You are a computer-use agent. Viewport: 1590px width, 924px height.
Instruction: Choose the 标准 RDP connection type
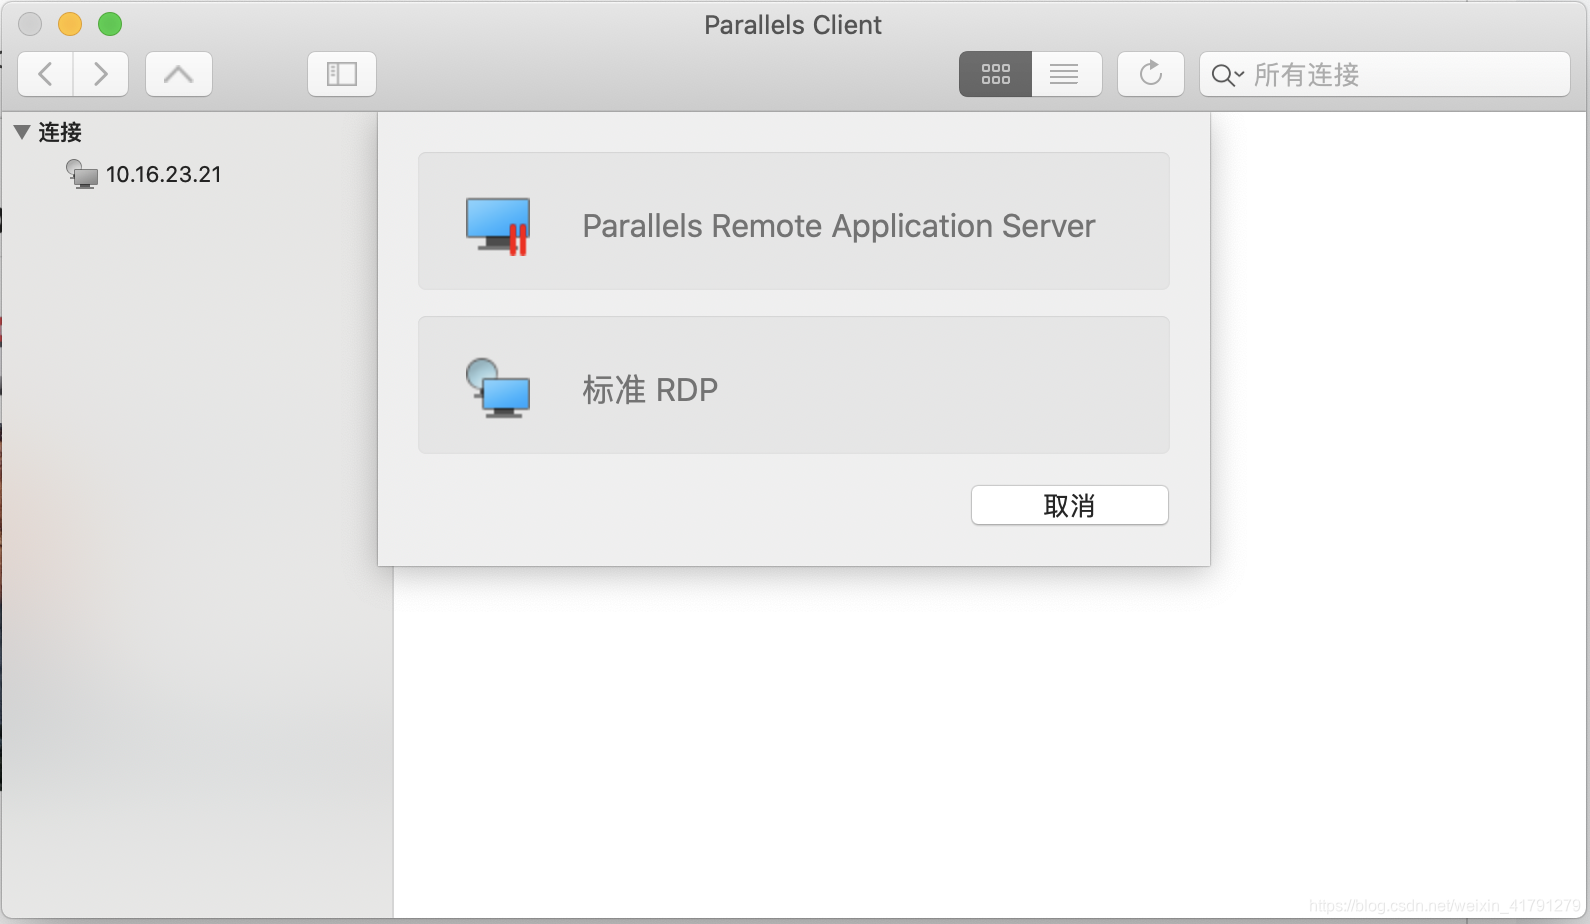794,385
